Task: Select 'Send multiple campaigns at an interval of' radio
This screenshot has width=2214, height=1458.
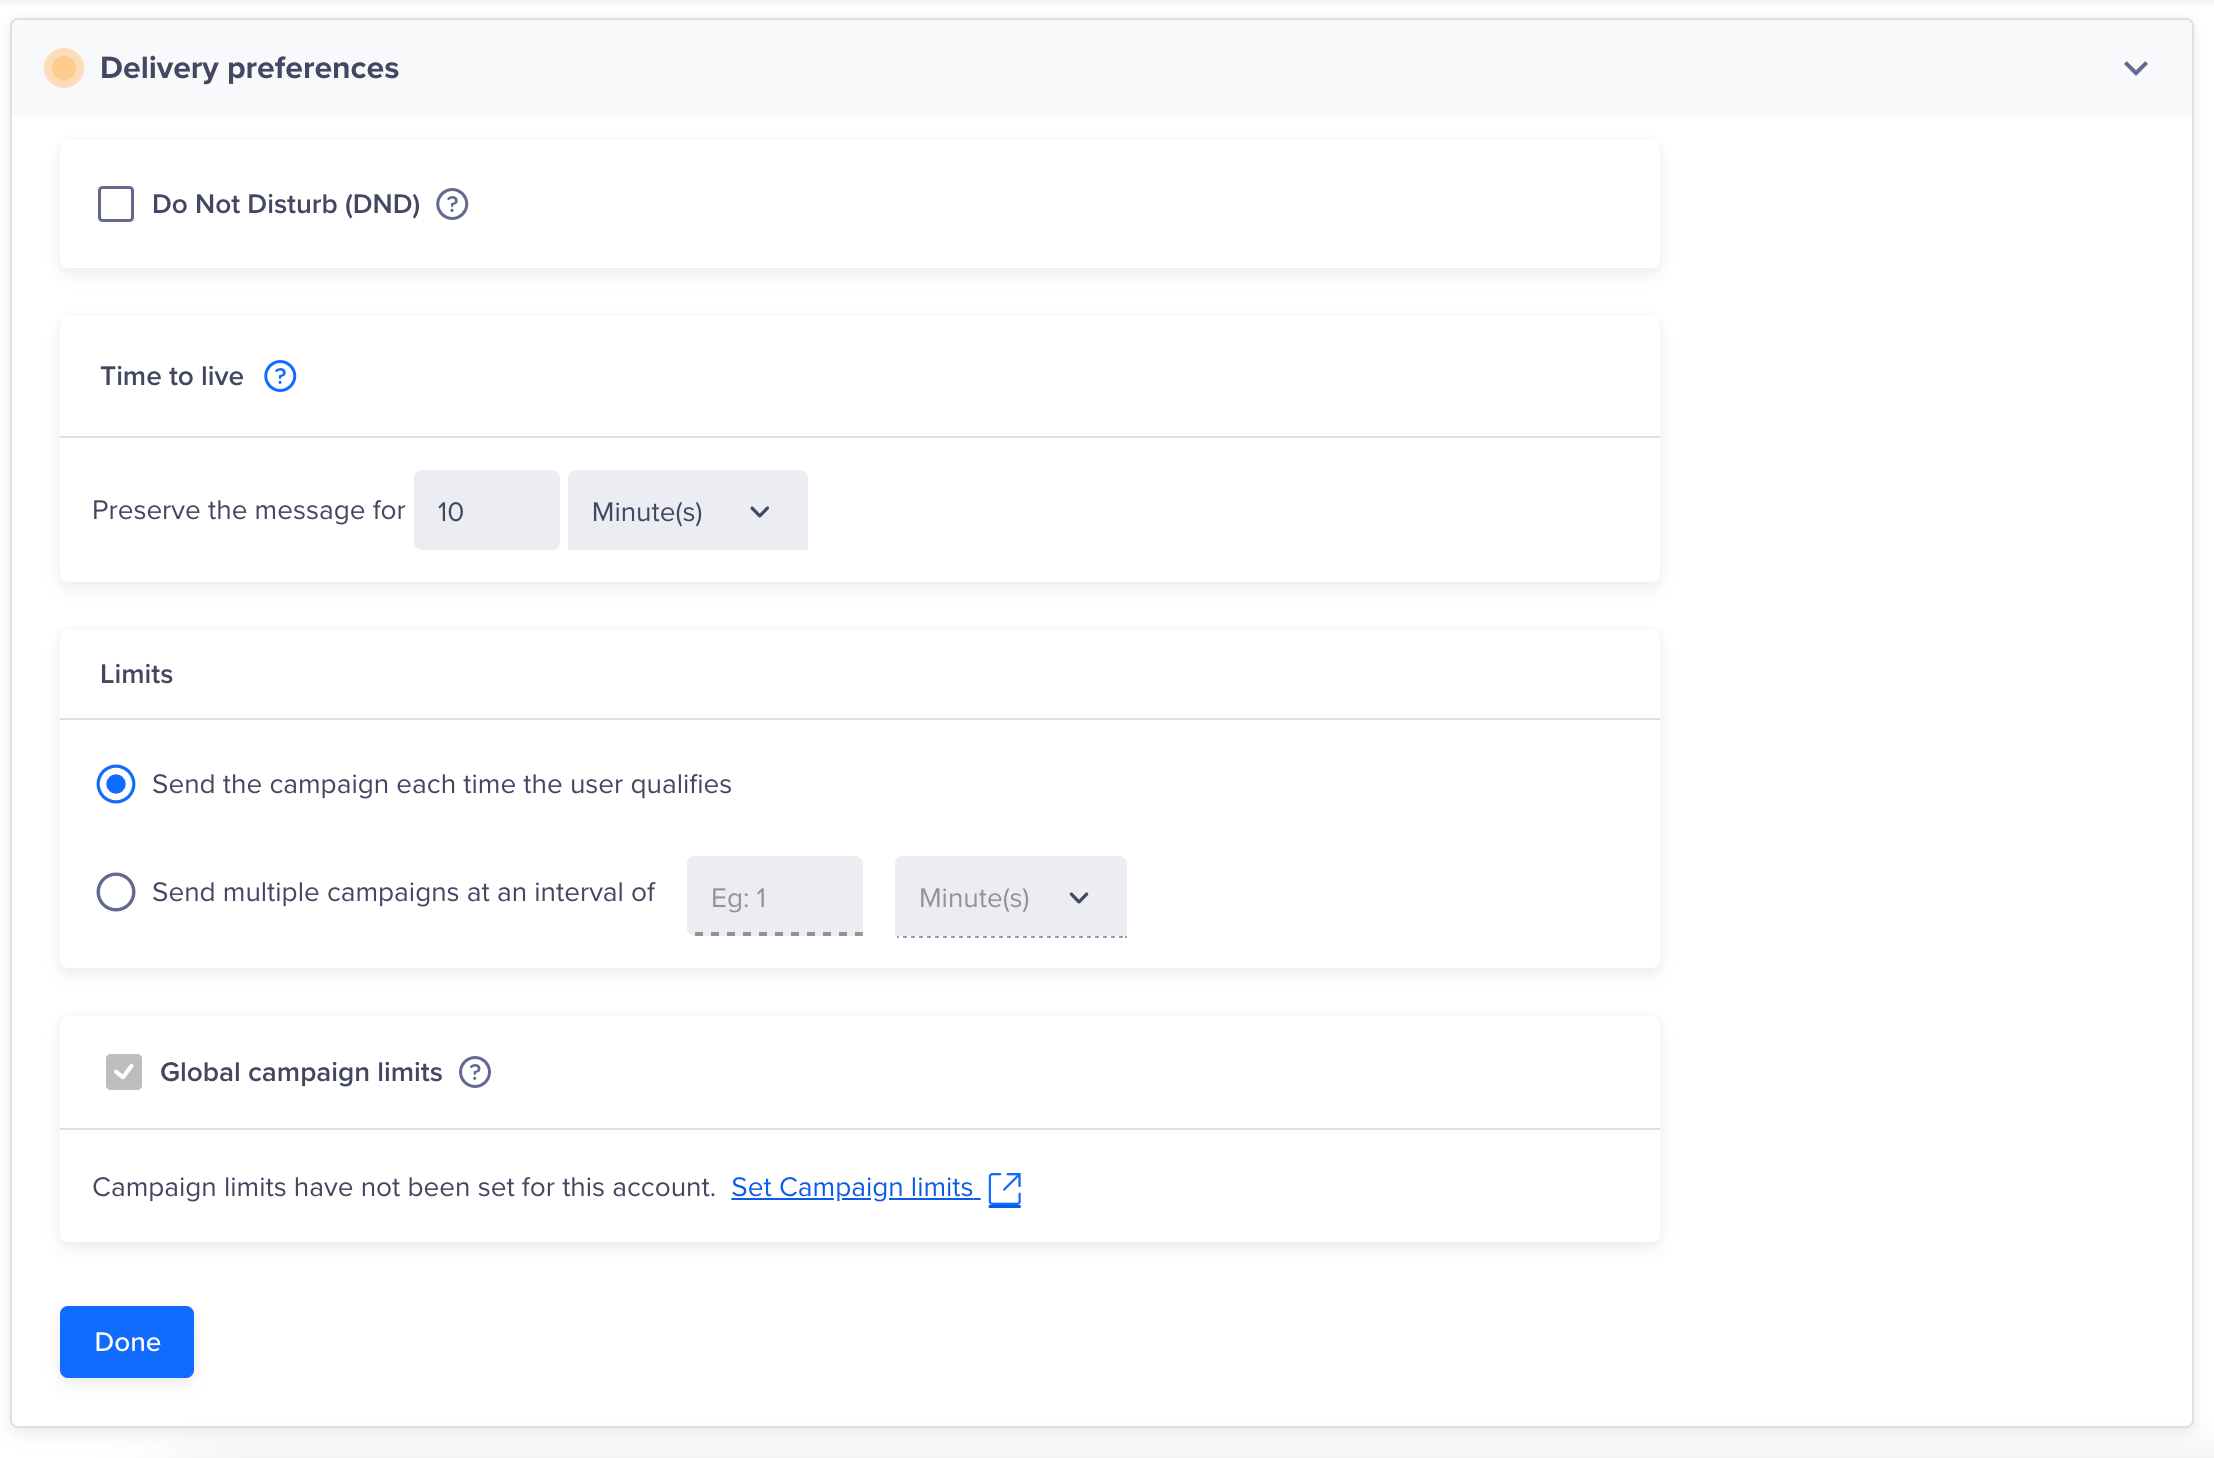Action: (116, 892)
